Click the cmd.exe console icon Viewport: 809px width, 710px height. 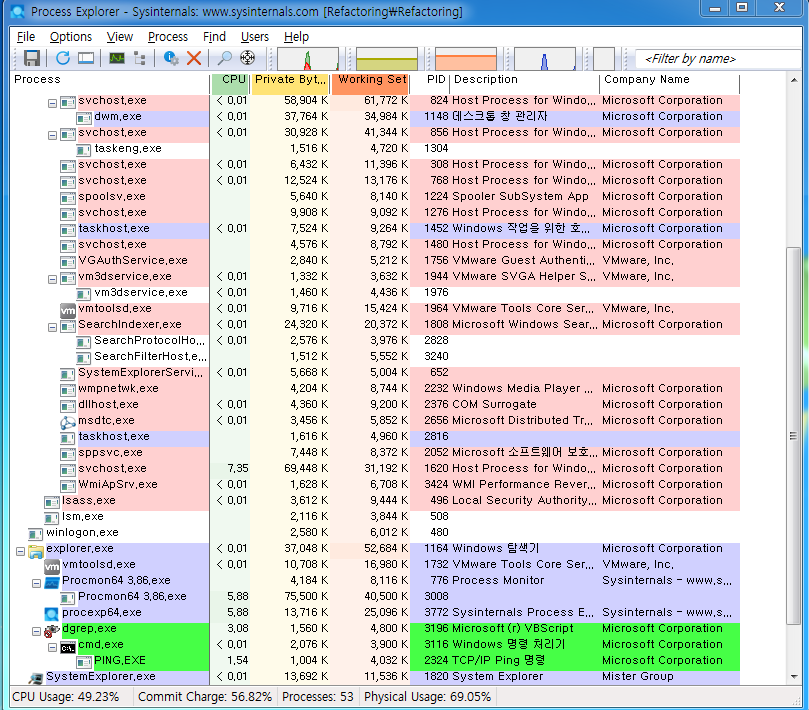tap(68, 647)
